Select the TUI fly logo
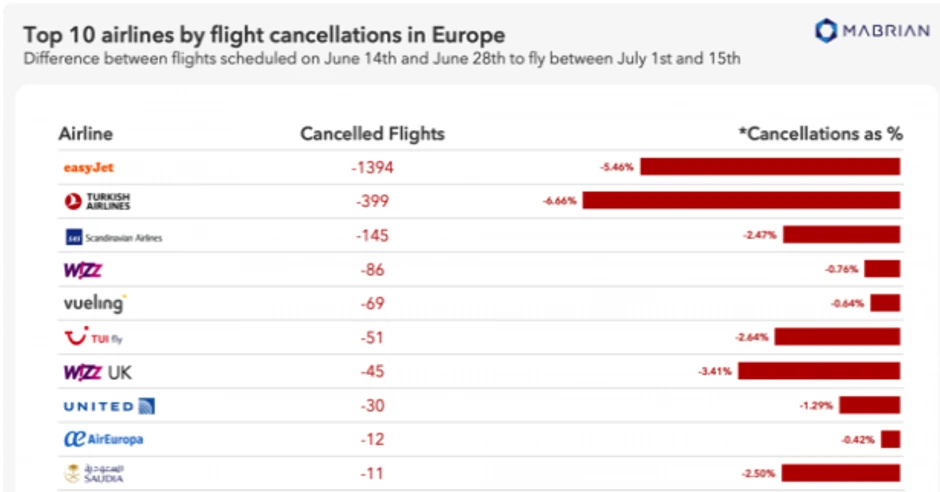This screenshot has width=940, height=492. (x=93, y=337)
